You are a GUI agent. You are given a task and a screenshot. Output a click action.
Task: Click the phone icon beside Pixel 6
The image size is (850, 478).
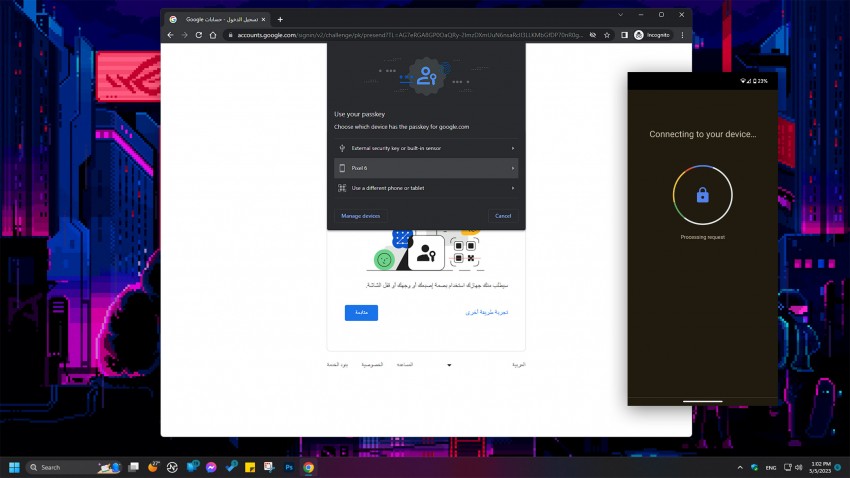(x=342, y=168)
